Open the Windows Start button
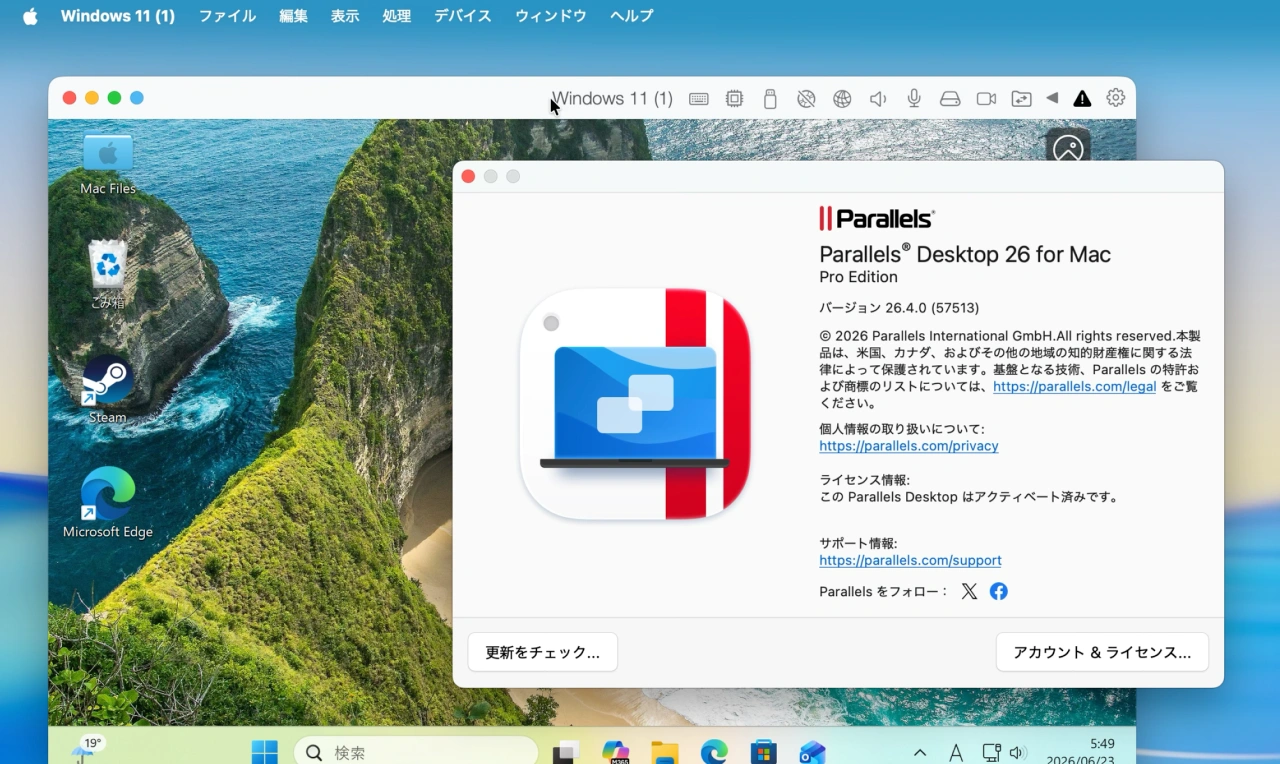 (x=265, y=752)
